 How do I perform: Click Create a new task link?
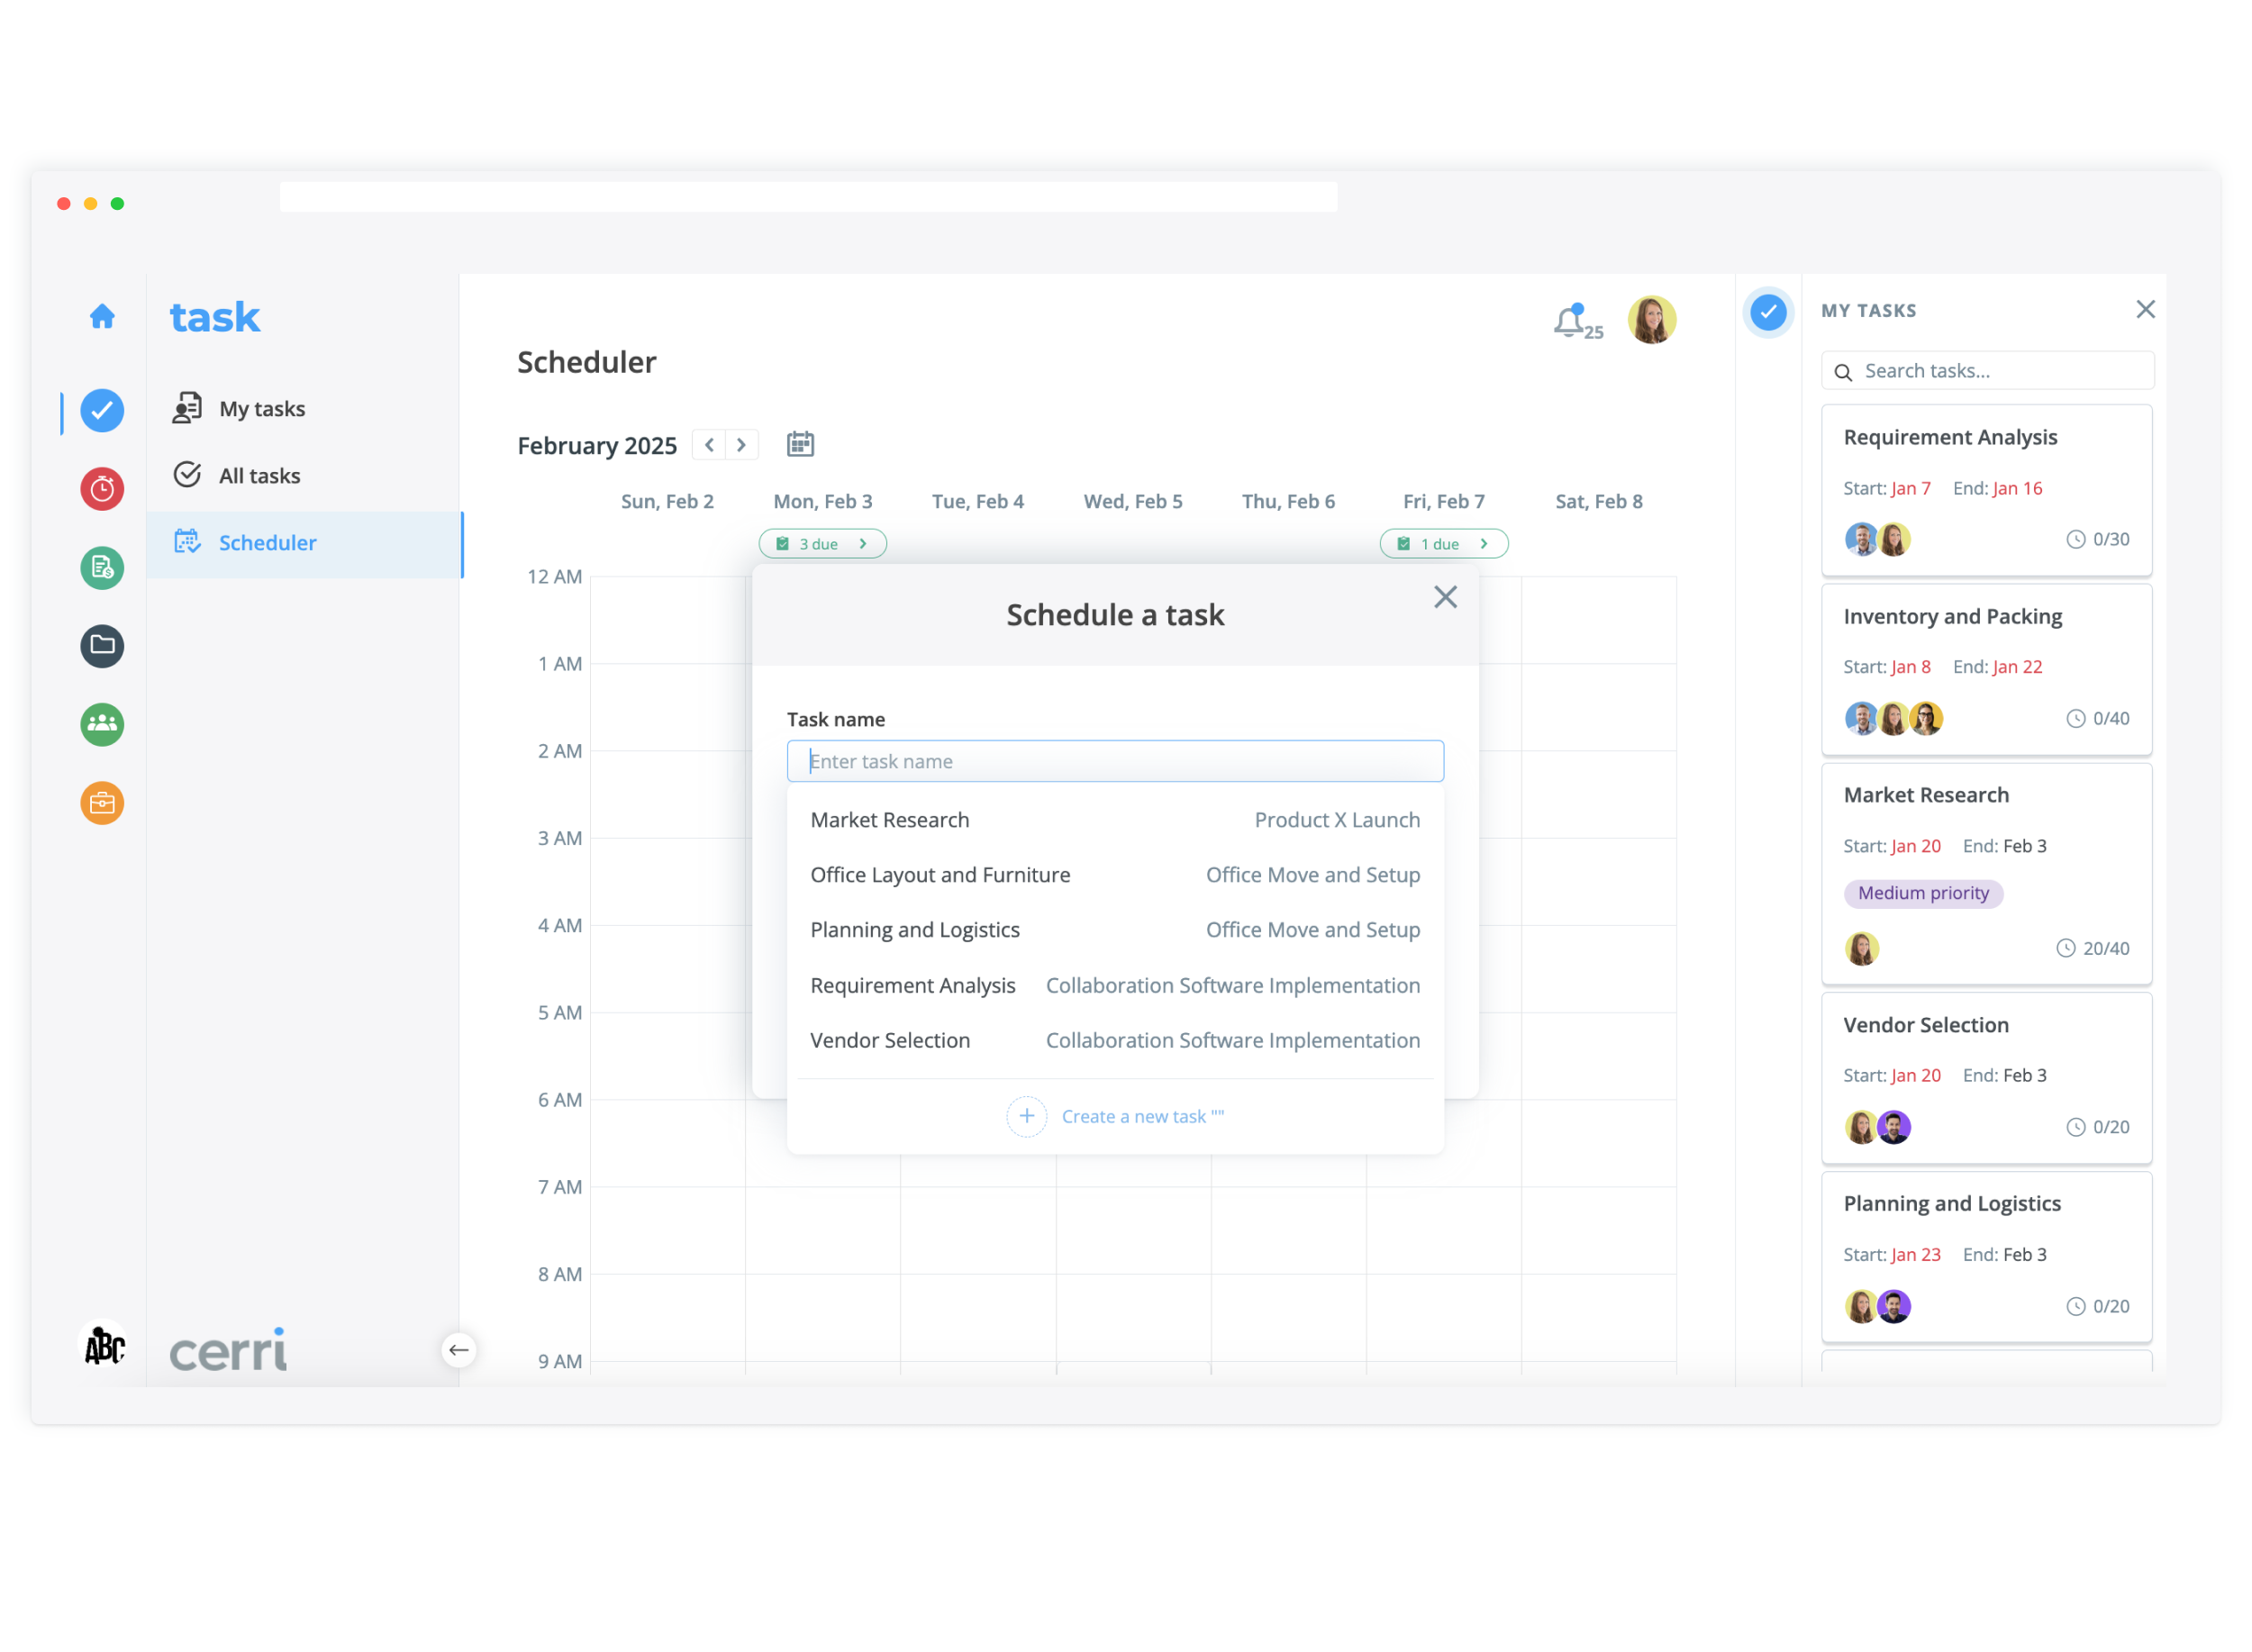(1141, 1116)
